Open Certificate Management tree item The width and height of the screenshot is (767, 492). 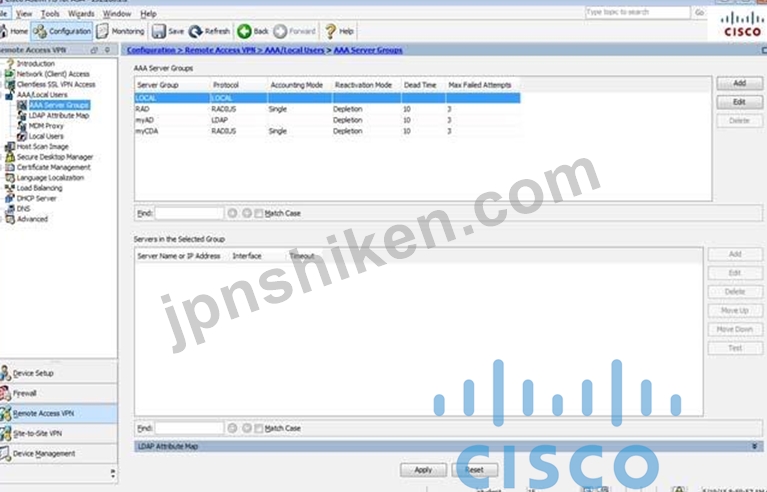pos(53,167)
